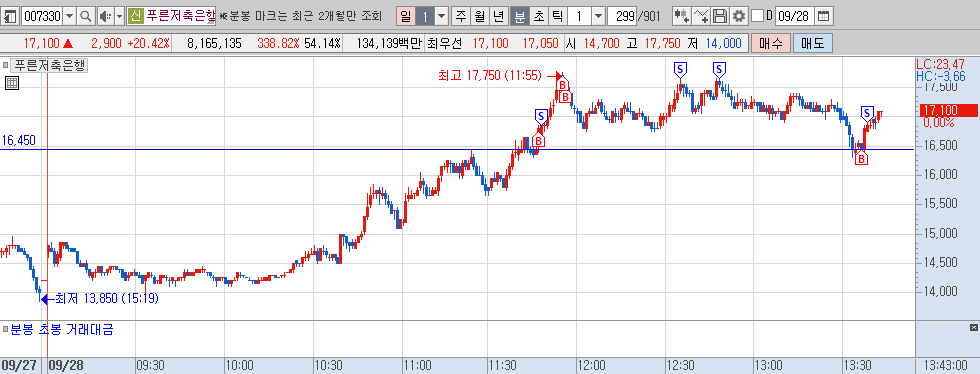Open the calendar date picker icon
The width and height of the screenshot is (980, 374).
tap(824, 16)
